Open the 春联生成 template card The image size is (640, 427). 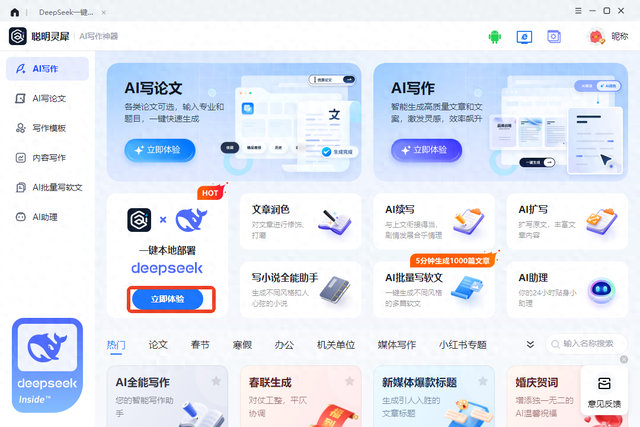point(300,396)
